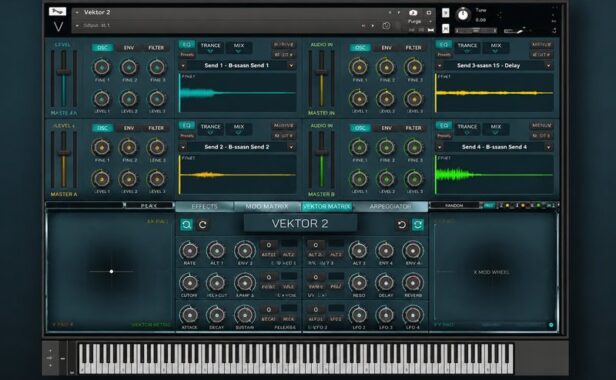Open the ENV tab in the Send 1 layer
616x380 pixels.
click(129, 48)
